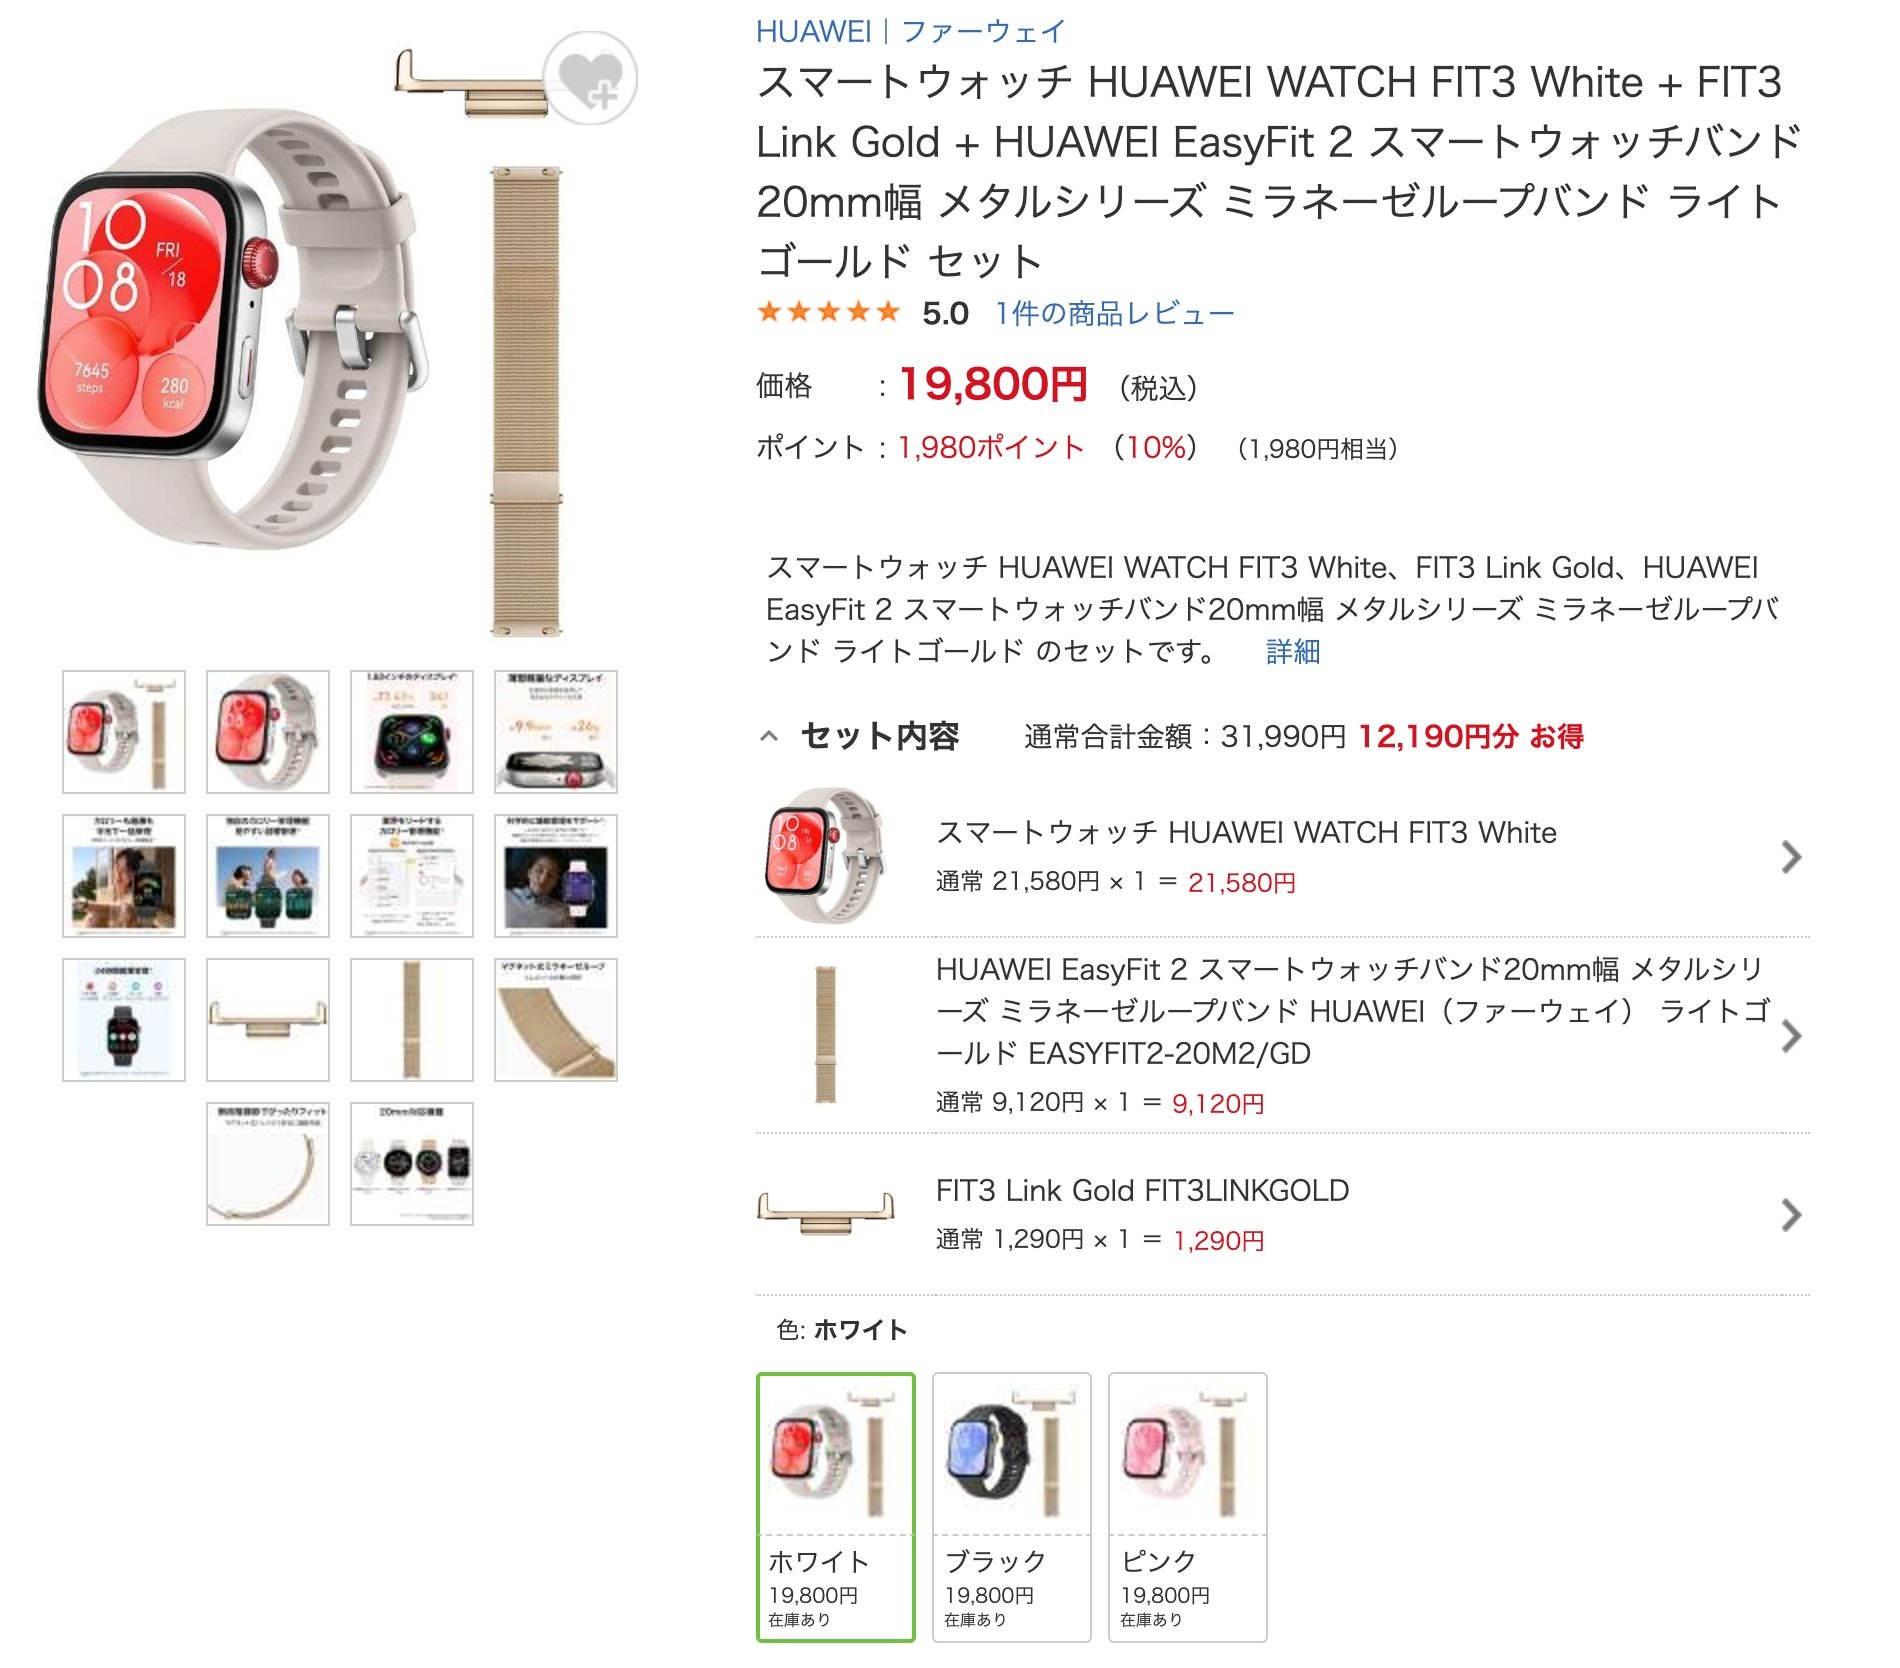The height and width of the screenshot is (1668, 1900).
Task: Click the five-star rating icons
Action: pyautogui.click(x=829, y=313)
